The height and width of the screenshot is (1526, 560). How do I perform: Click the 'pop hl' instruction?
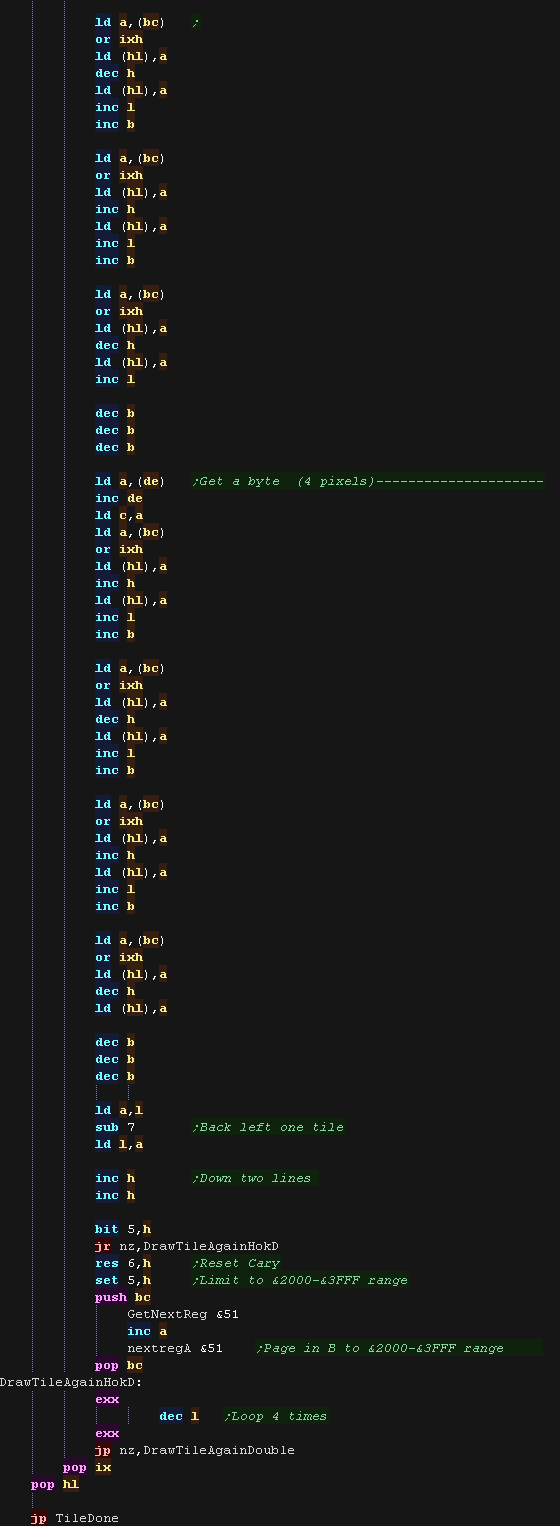click(55, 1484)
